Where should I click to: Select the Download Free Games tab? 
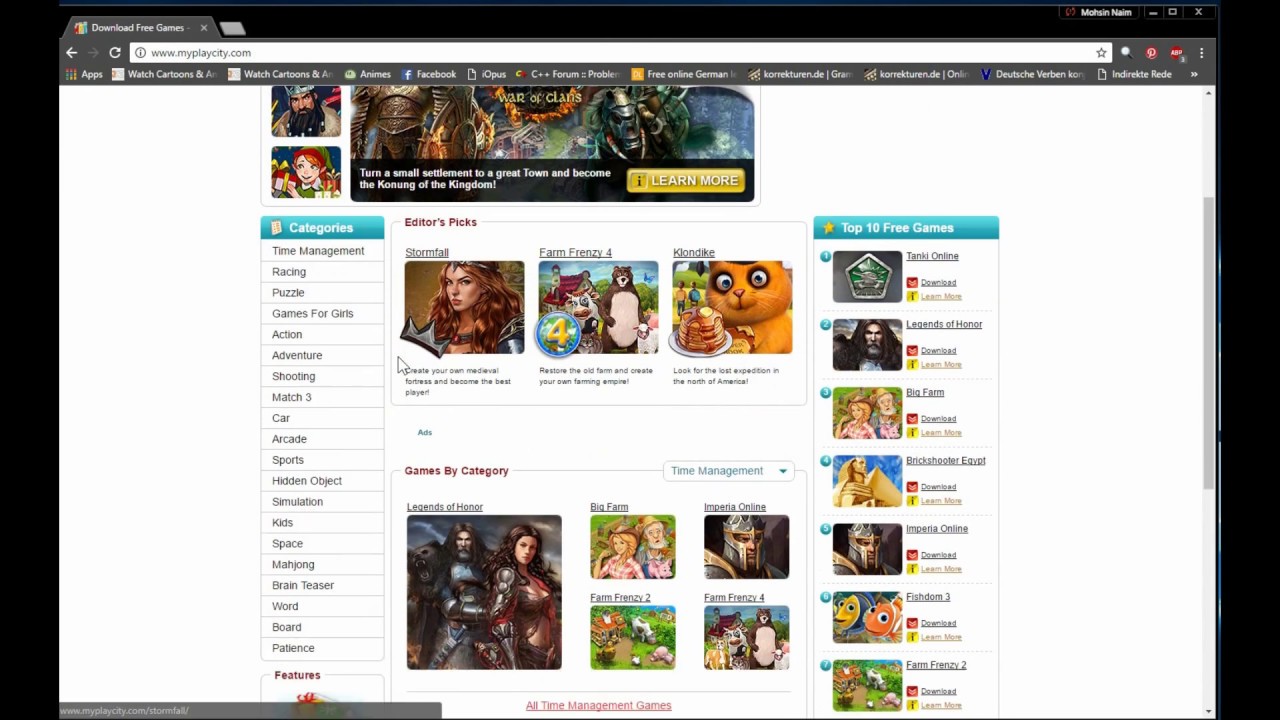[138, 28]
